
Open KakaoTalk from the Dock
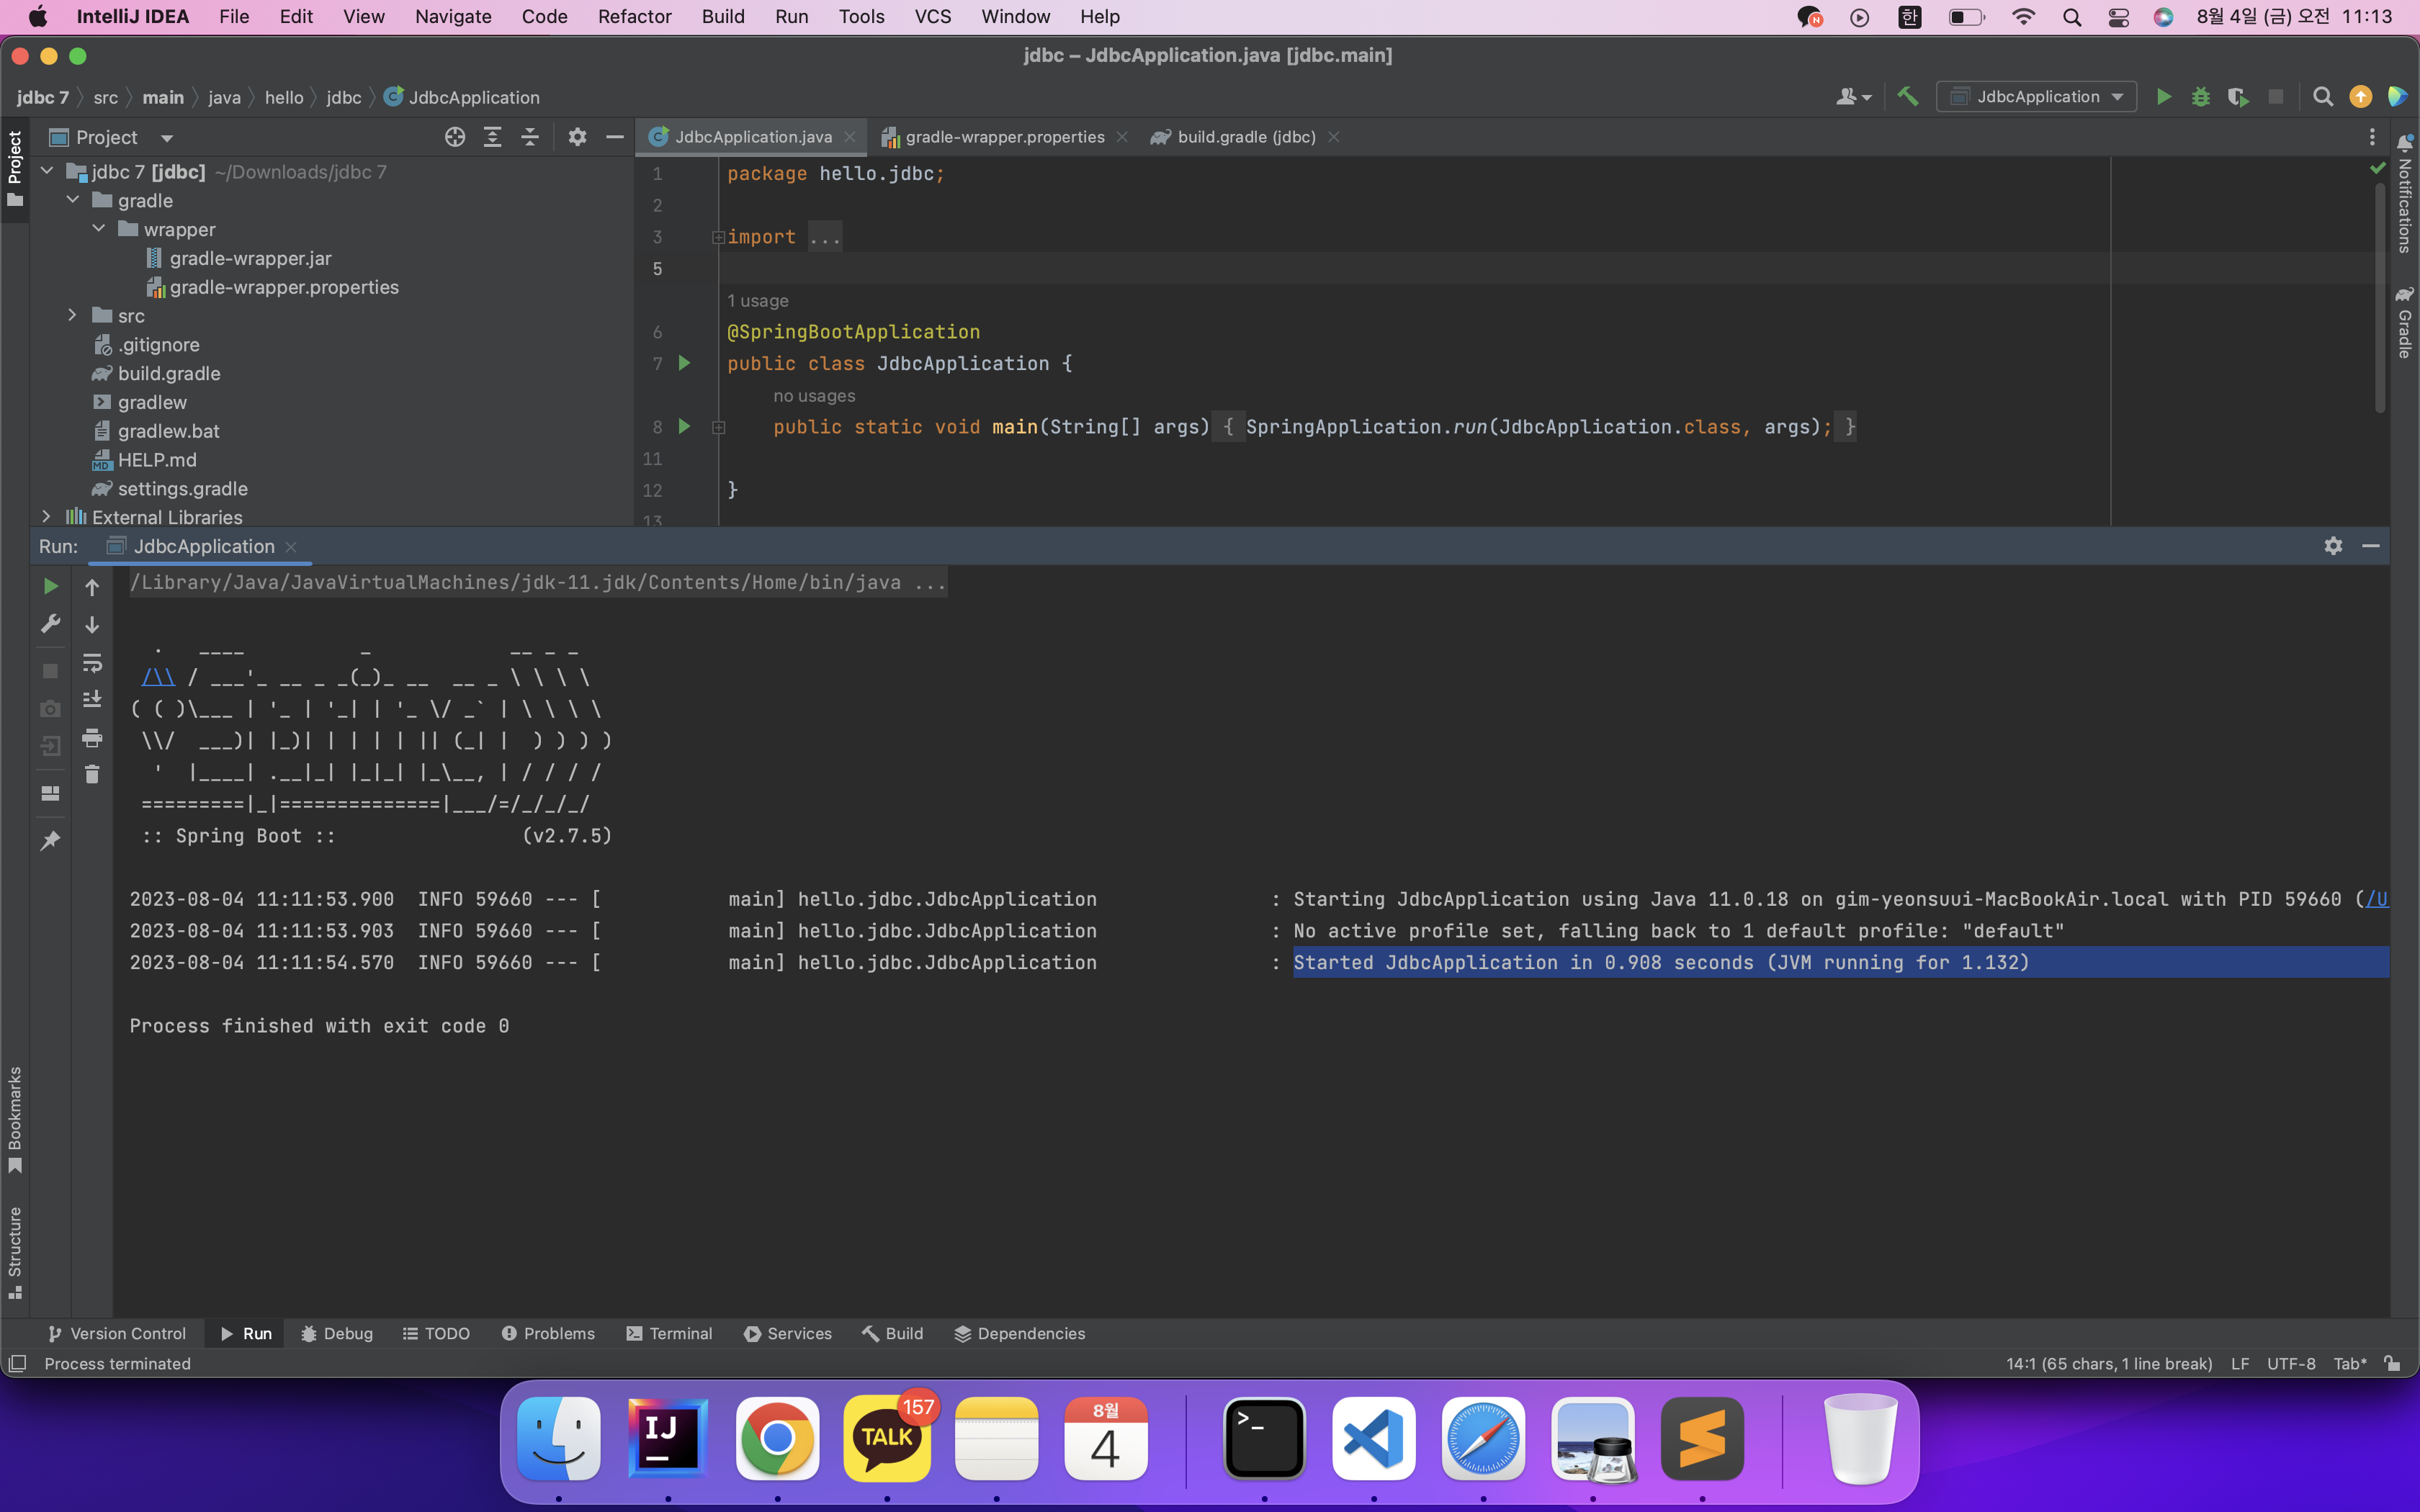[x=887, y=1438]
